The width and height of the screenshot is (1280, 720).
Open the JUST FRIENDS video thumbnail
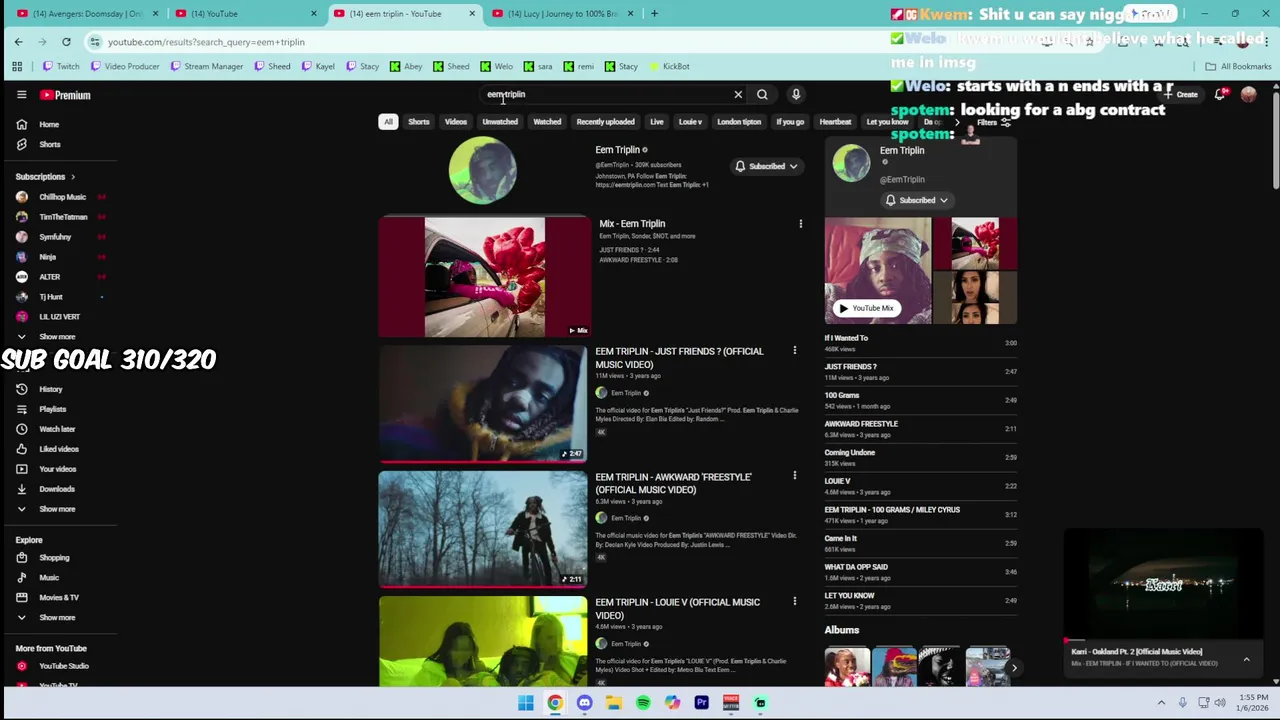point(483,403)
